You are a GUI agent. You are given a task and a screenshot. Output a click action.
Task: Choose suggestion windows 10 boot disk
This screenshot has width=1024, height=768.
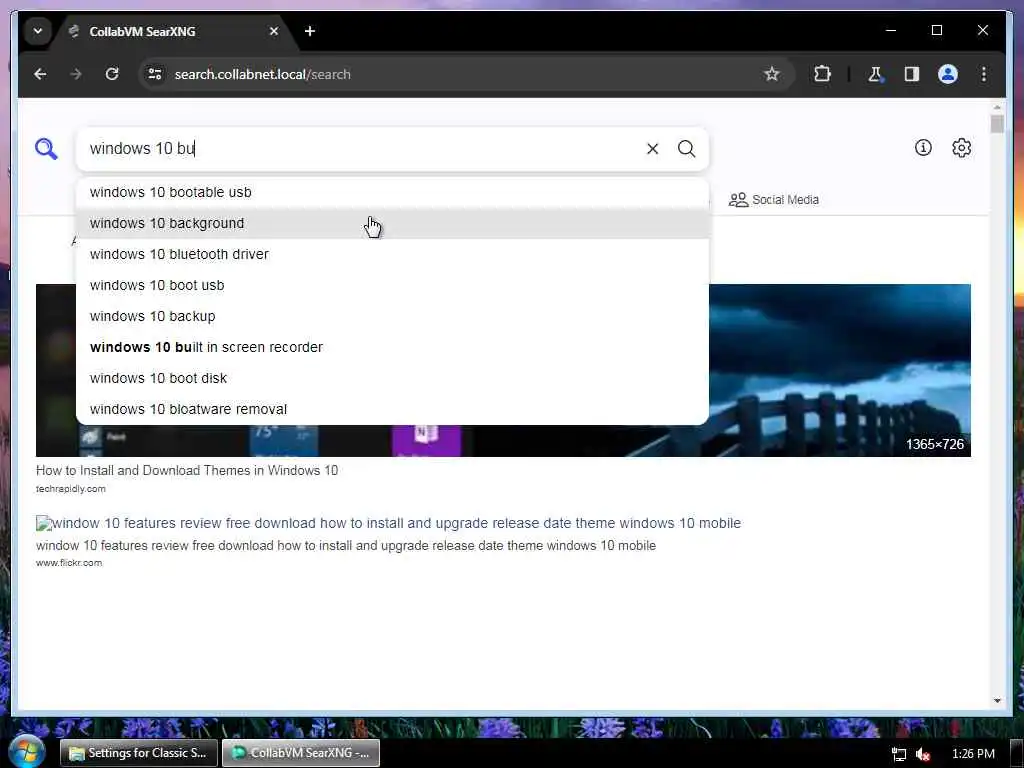point(392,378)
